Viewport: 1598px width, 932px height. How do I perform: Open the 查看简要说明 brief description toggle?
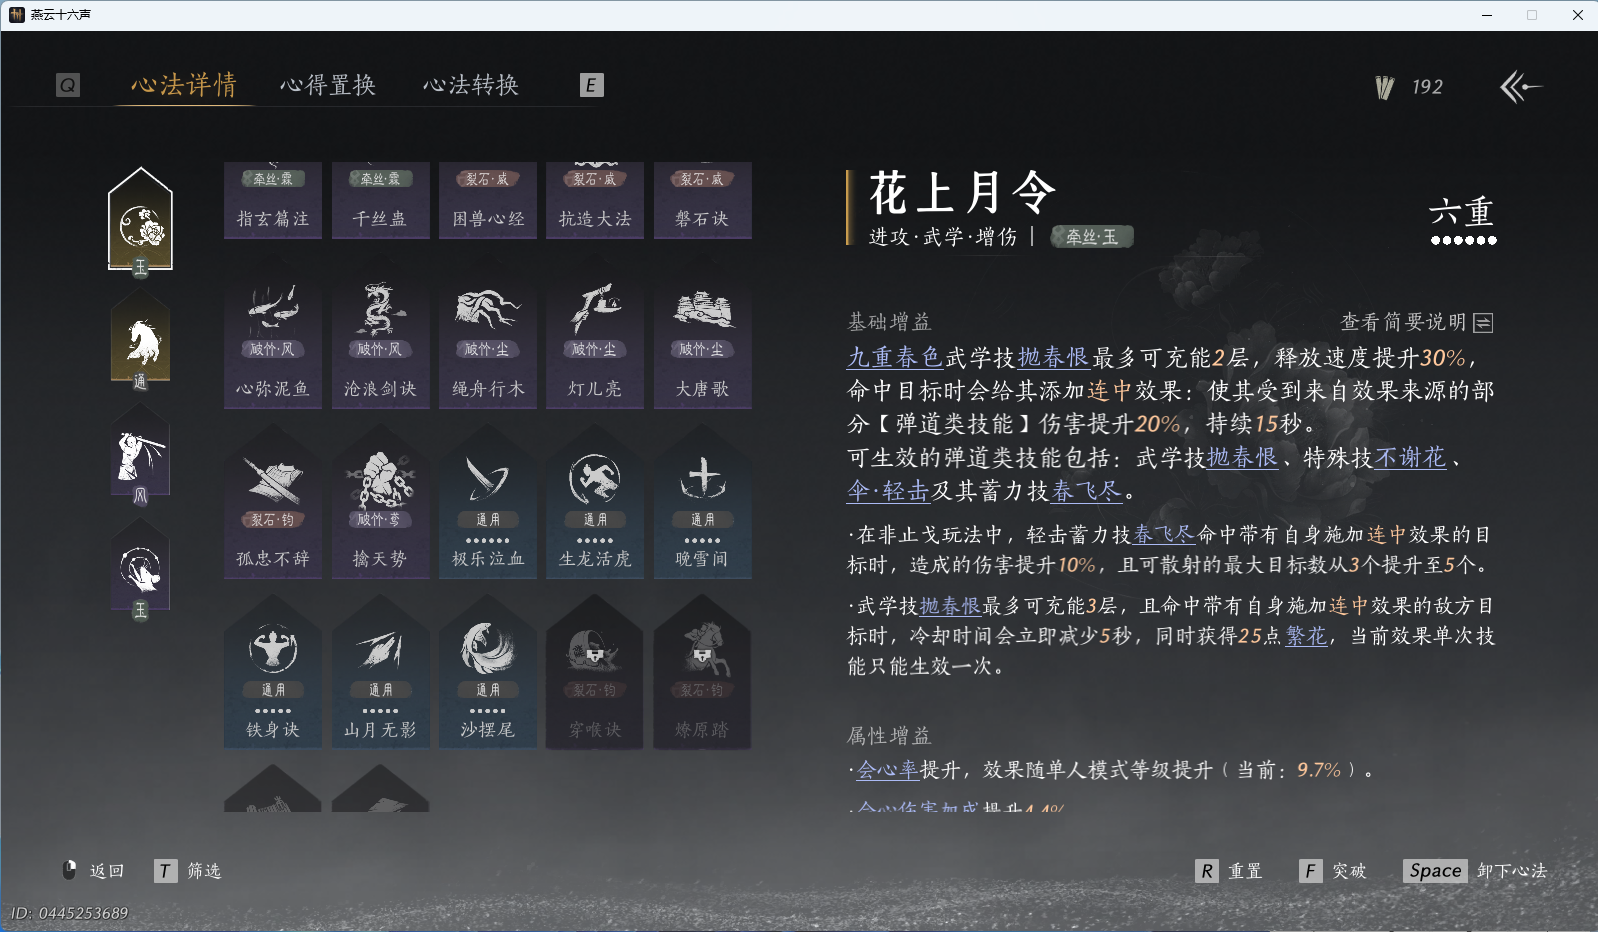[x=1416, y=322]
